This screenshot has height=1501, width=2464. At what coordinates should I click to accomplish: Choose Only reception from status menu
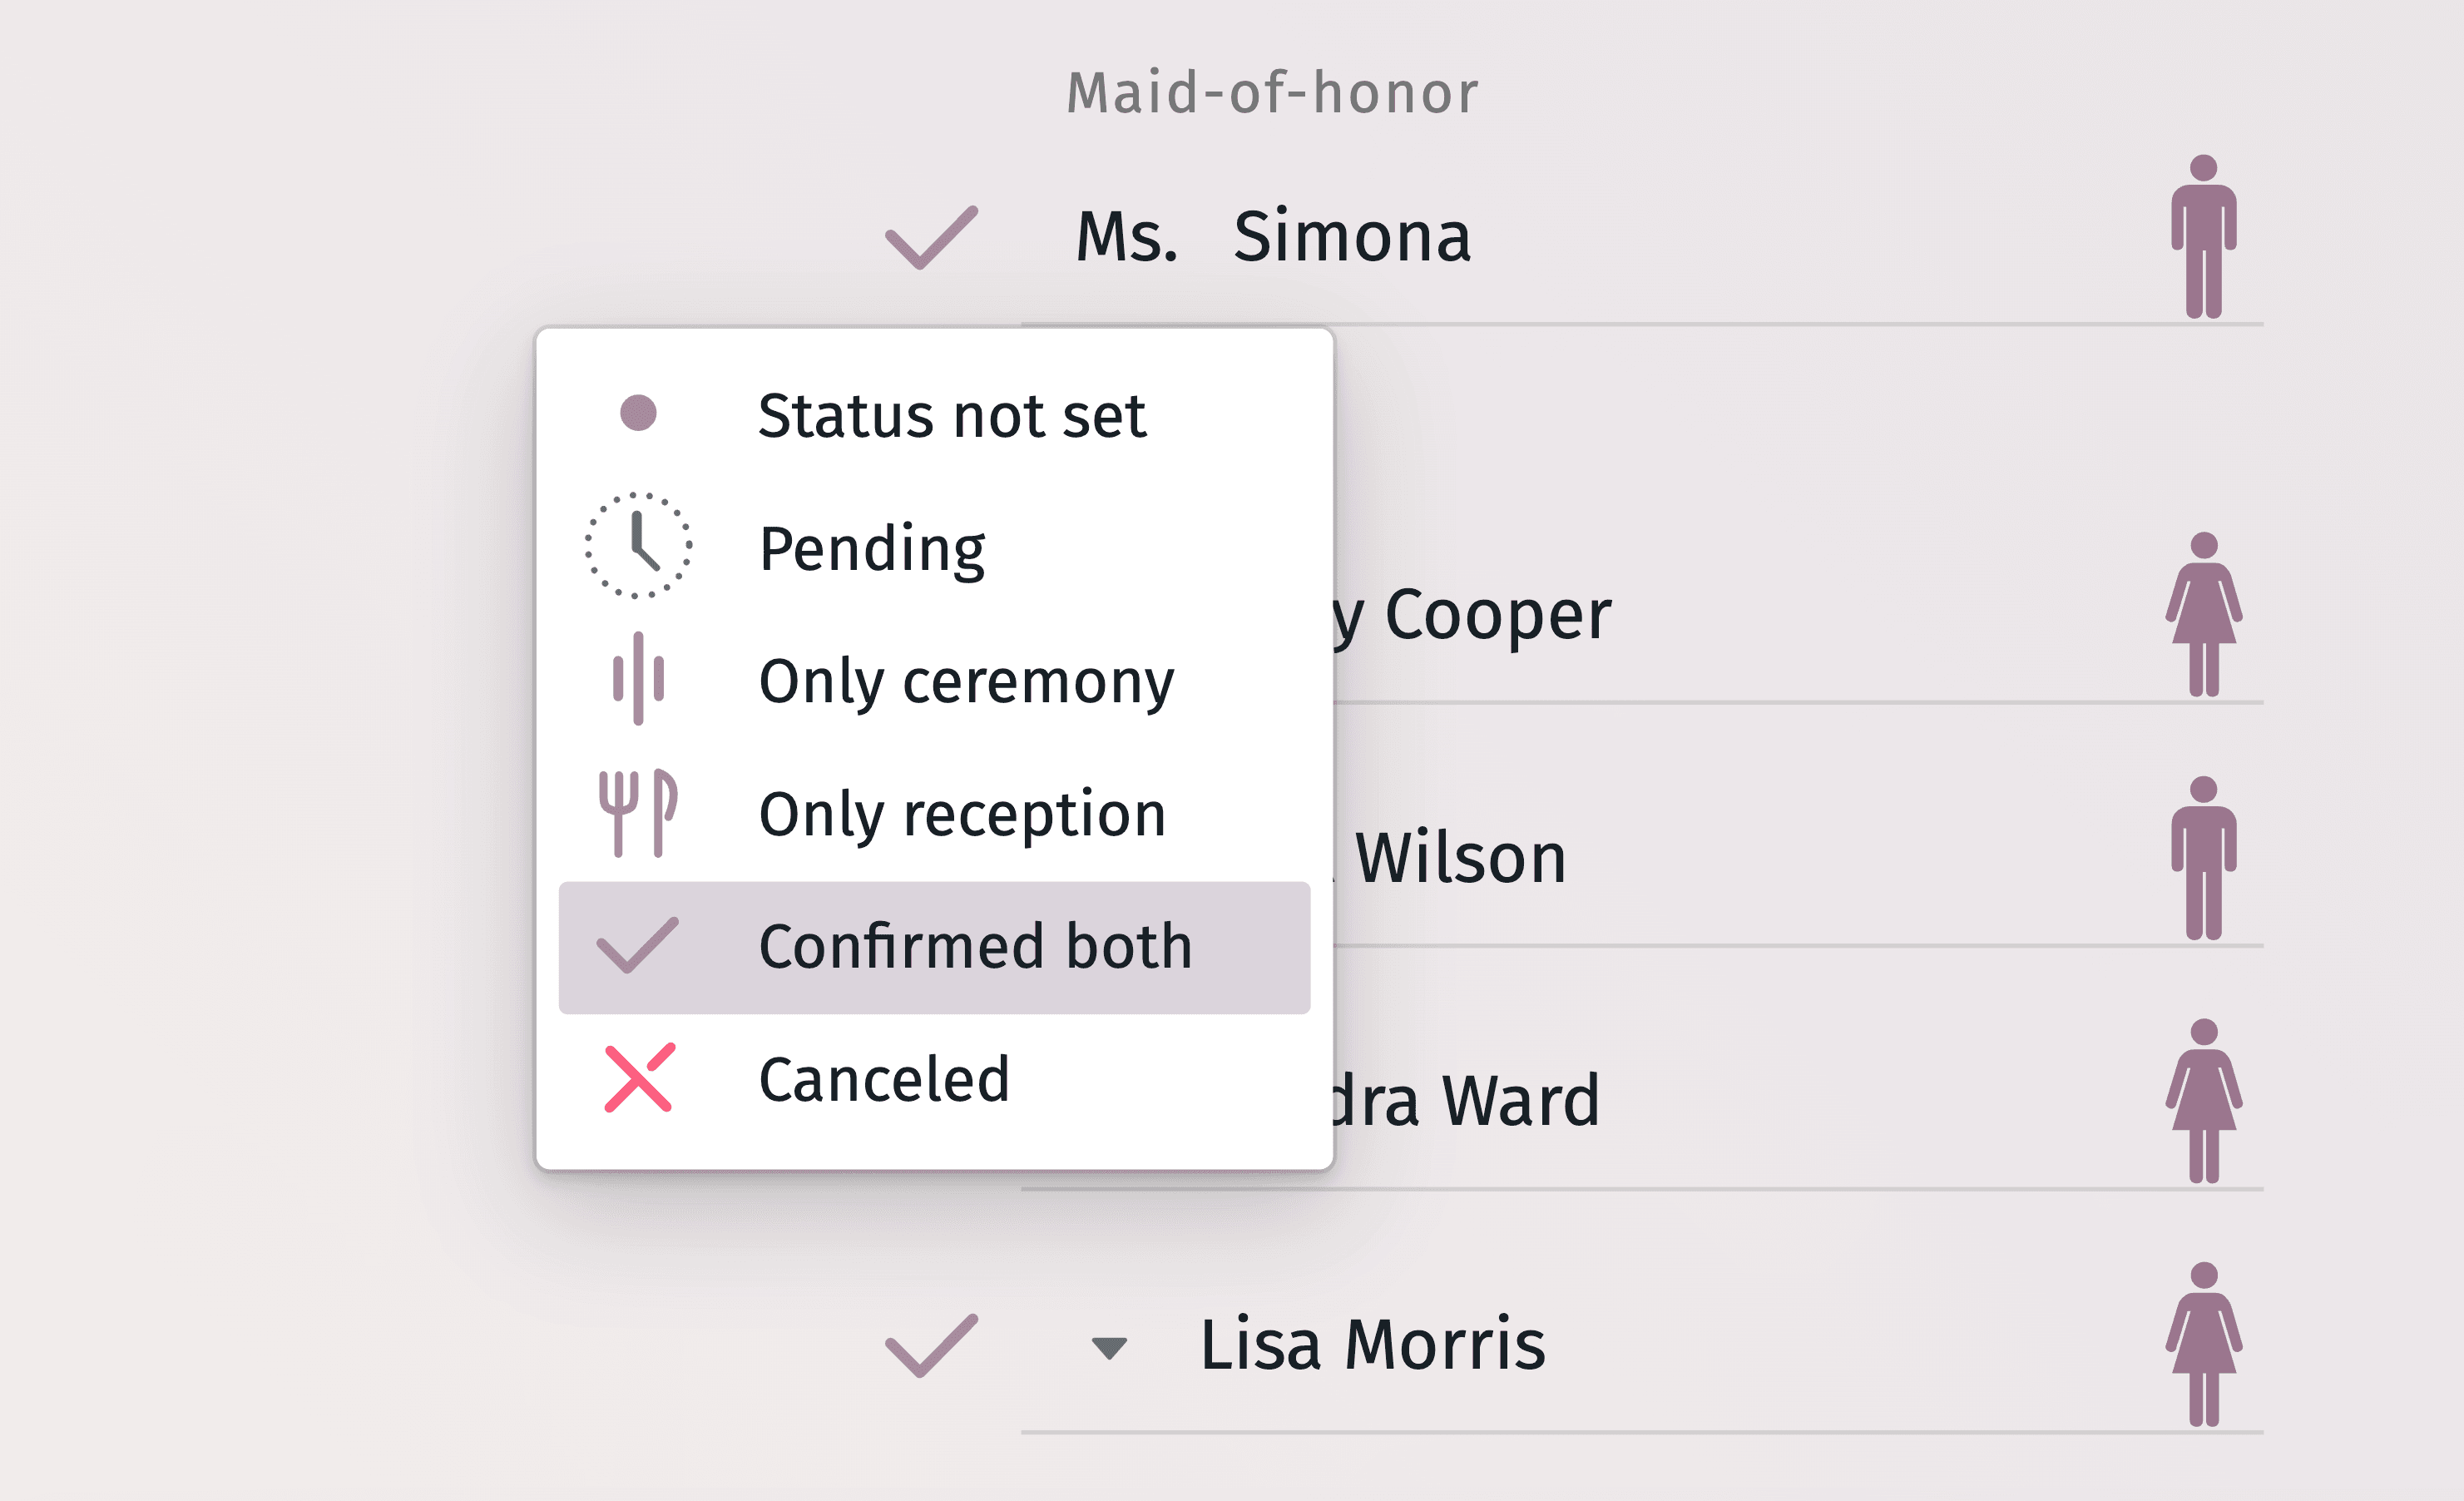pyautogui.click(x=962, y=813)
